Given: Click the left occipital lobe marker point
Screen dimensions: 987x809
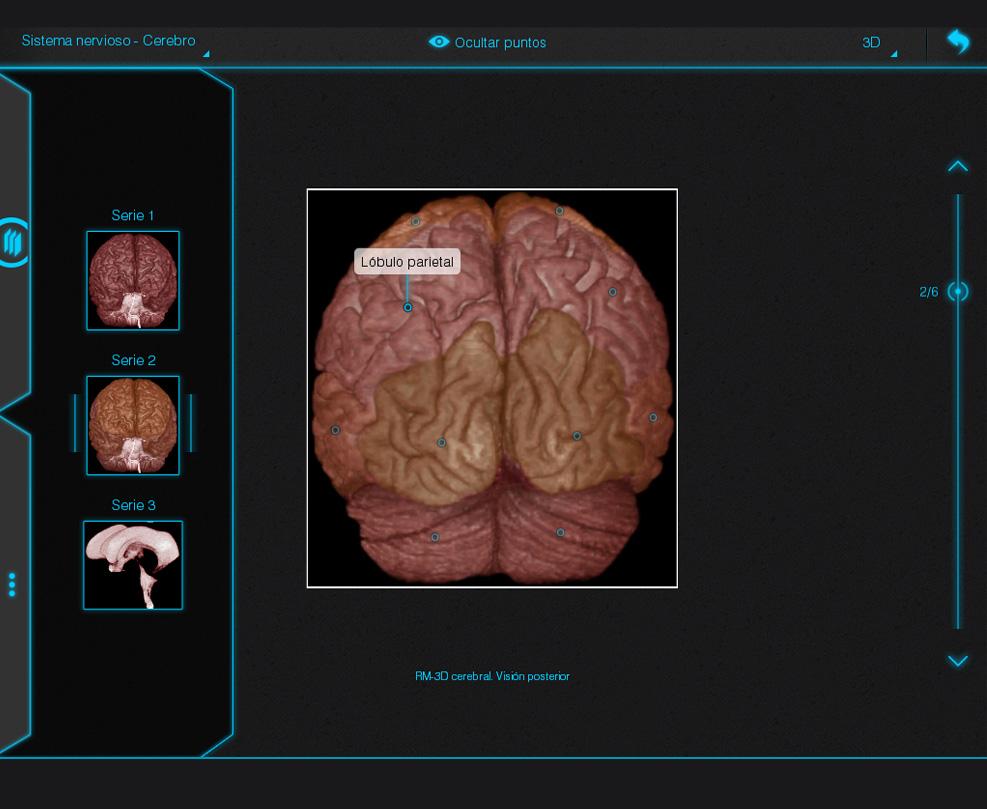Looking at the screenshot, I should point(441,442).
